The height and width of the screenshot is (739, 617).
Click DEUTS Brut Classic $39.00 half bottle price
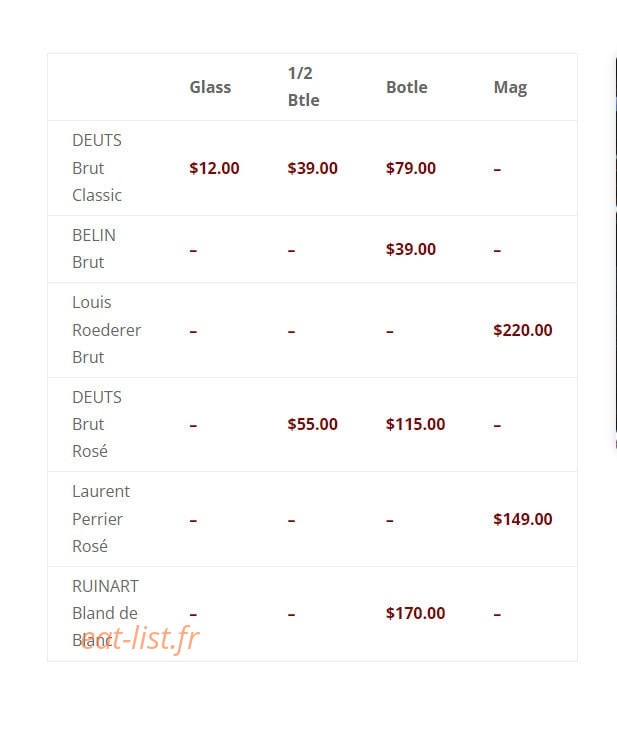pos(313,168)
